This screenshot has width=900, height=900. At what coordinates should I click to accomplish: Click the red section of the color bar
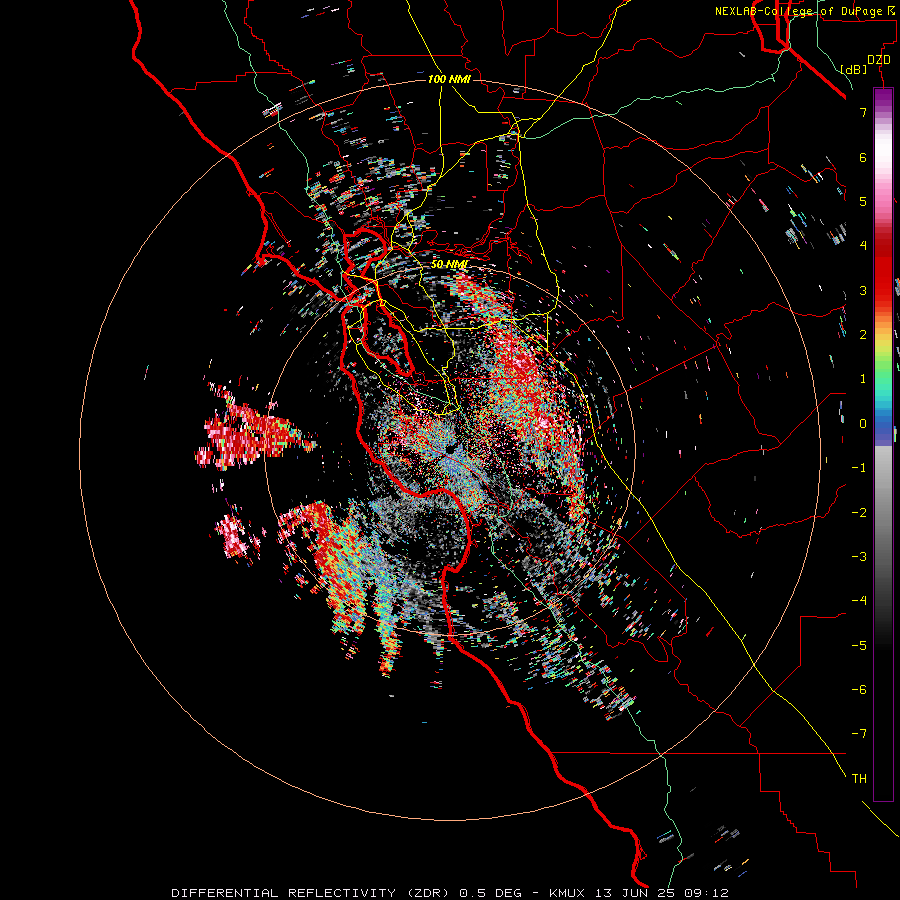pos(883,270)
